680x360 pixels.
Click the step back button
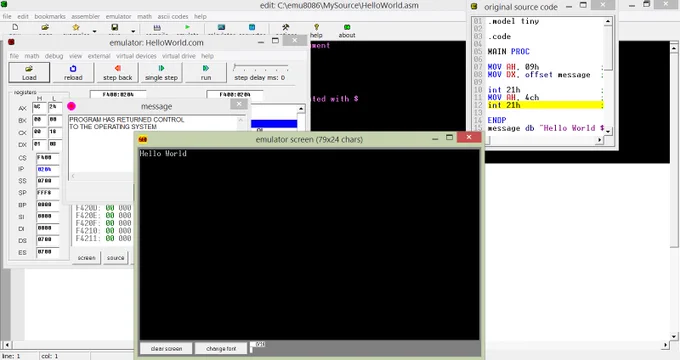pyautogui.click(x=118, y=72)
